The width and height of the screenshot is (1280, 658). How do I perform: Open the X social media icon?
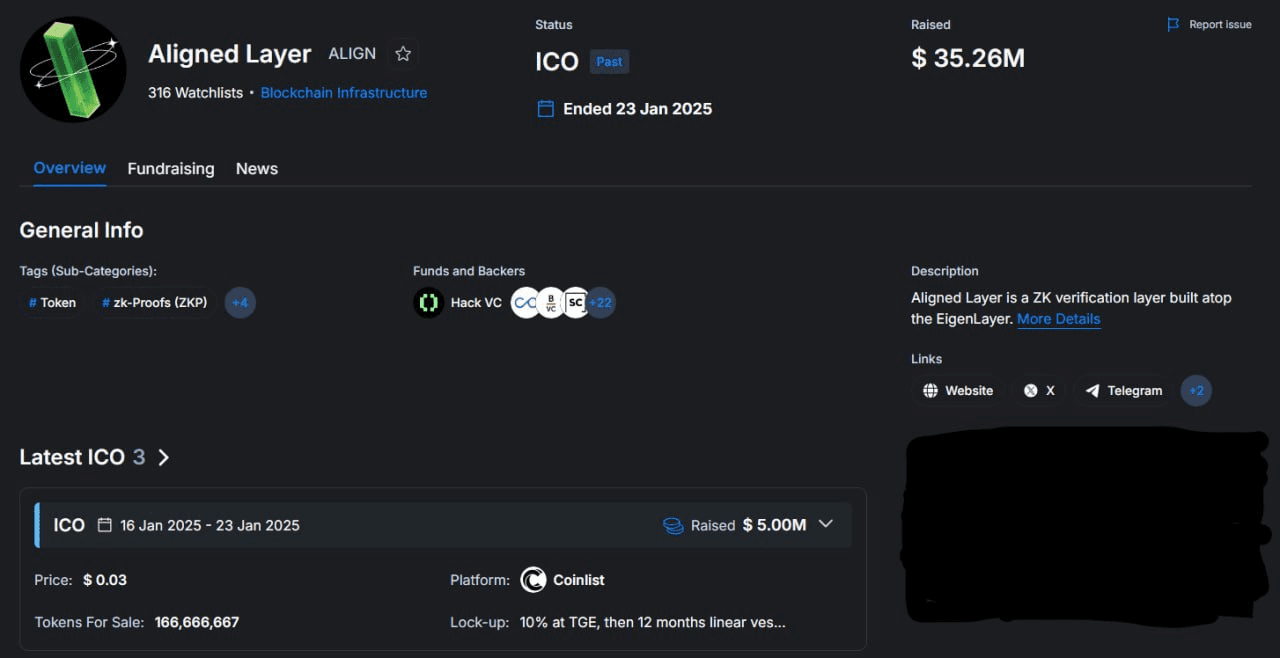(1029, 390)
